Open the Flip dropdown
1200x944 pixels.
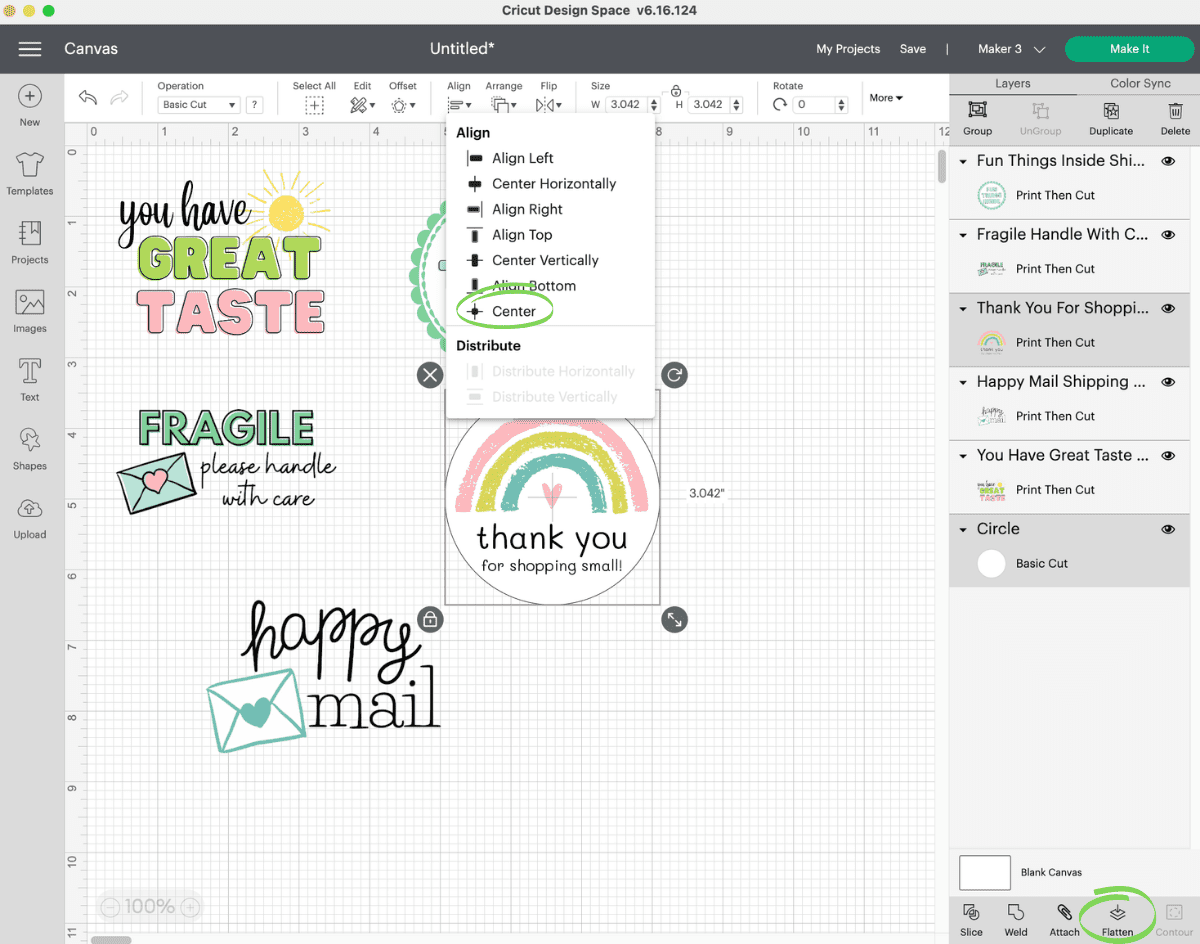point(549,105)
